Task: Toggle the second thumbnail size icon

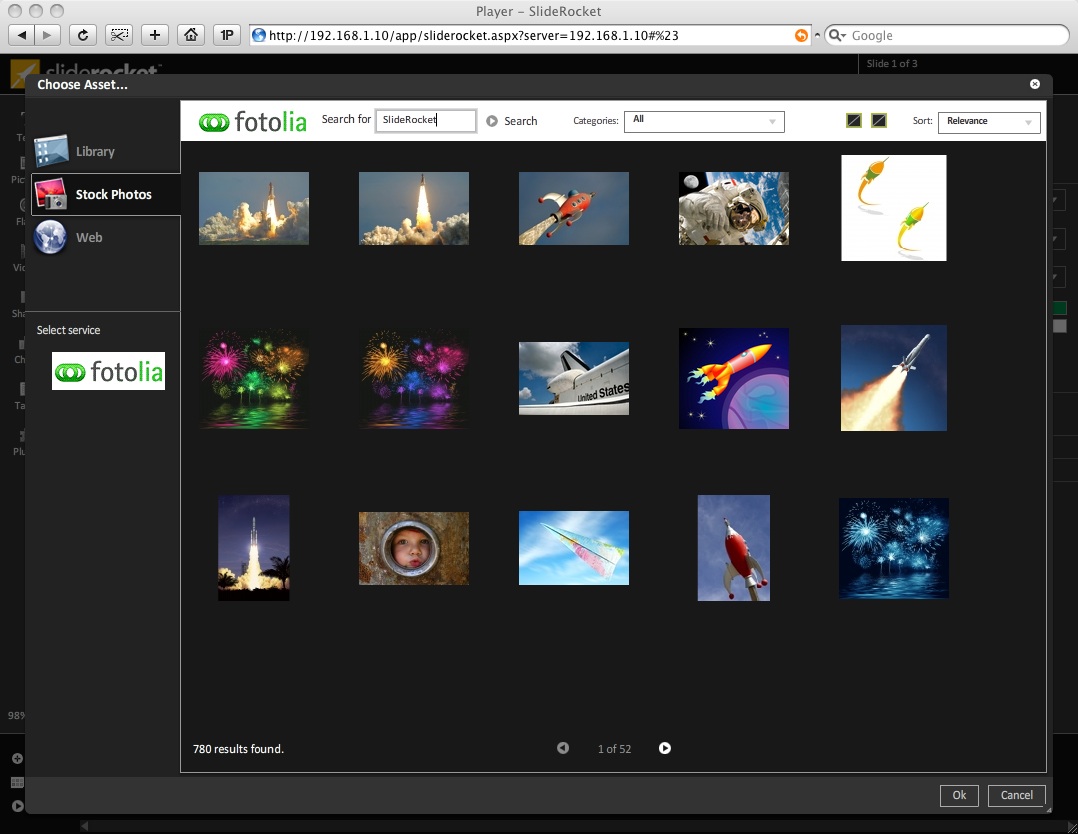Action: [879, 120]
